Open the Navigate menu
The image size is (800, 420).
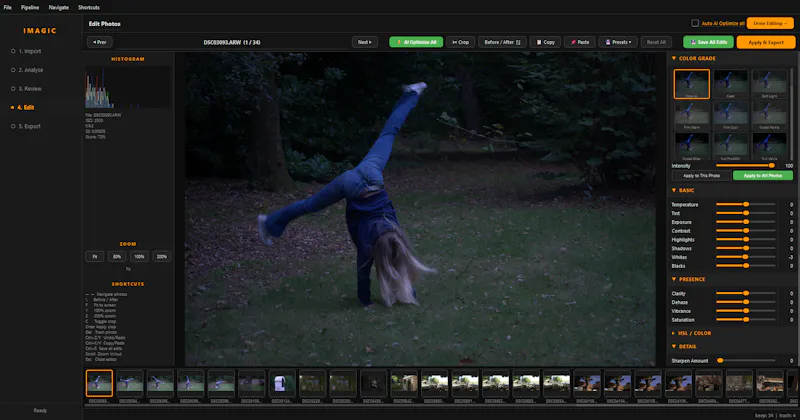[x=59, y=7]
